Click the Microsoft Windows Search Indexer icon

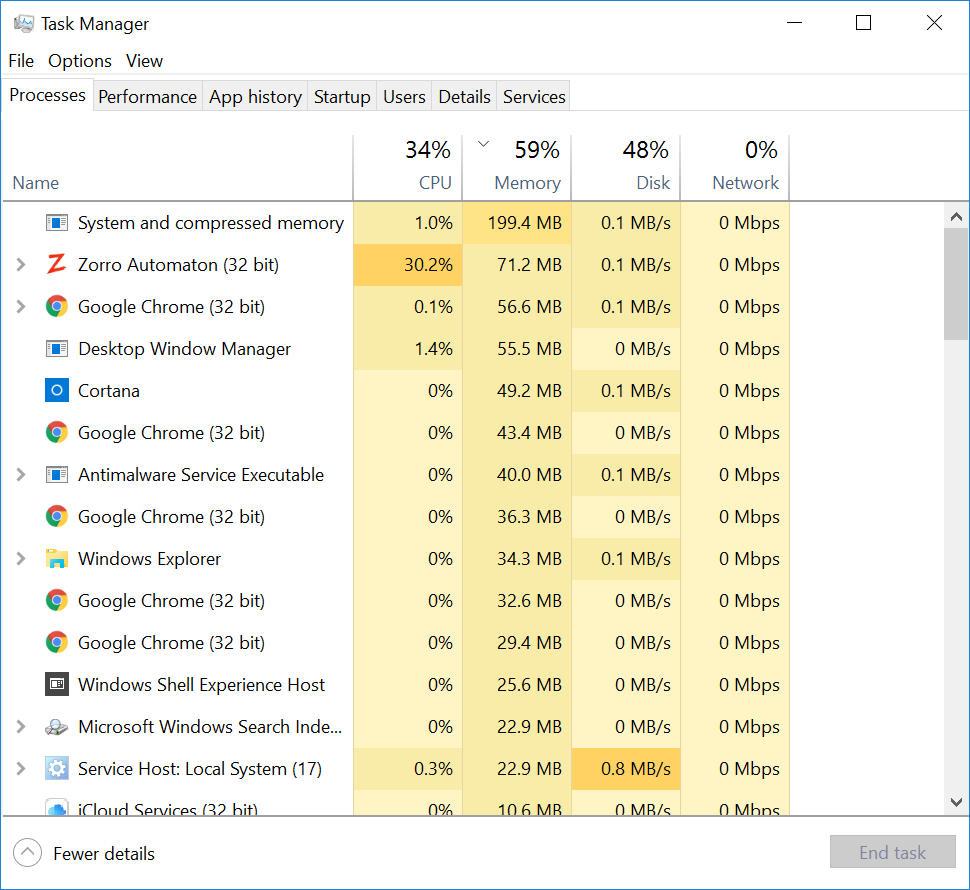pos(57,727)
